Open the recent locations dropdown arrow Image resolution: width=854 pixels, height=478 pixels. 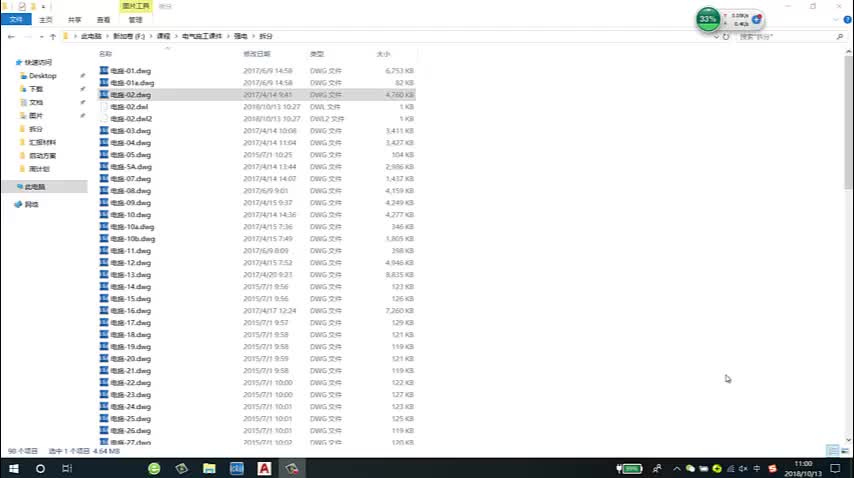pos(41,36)
